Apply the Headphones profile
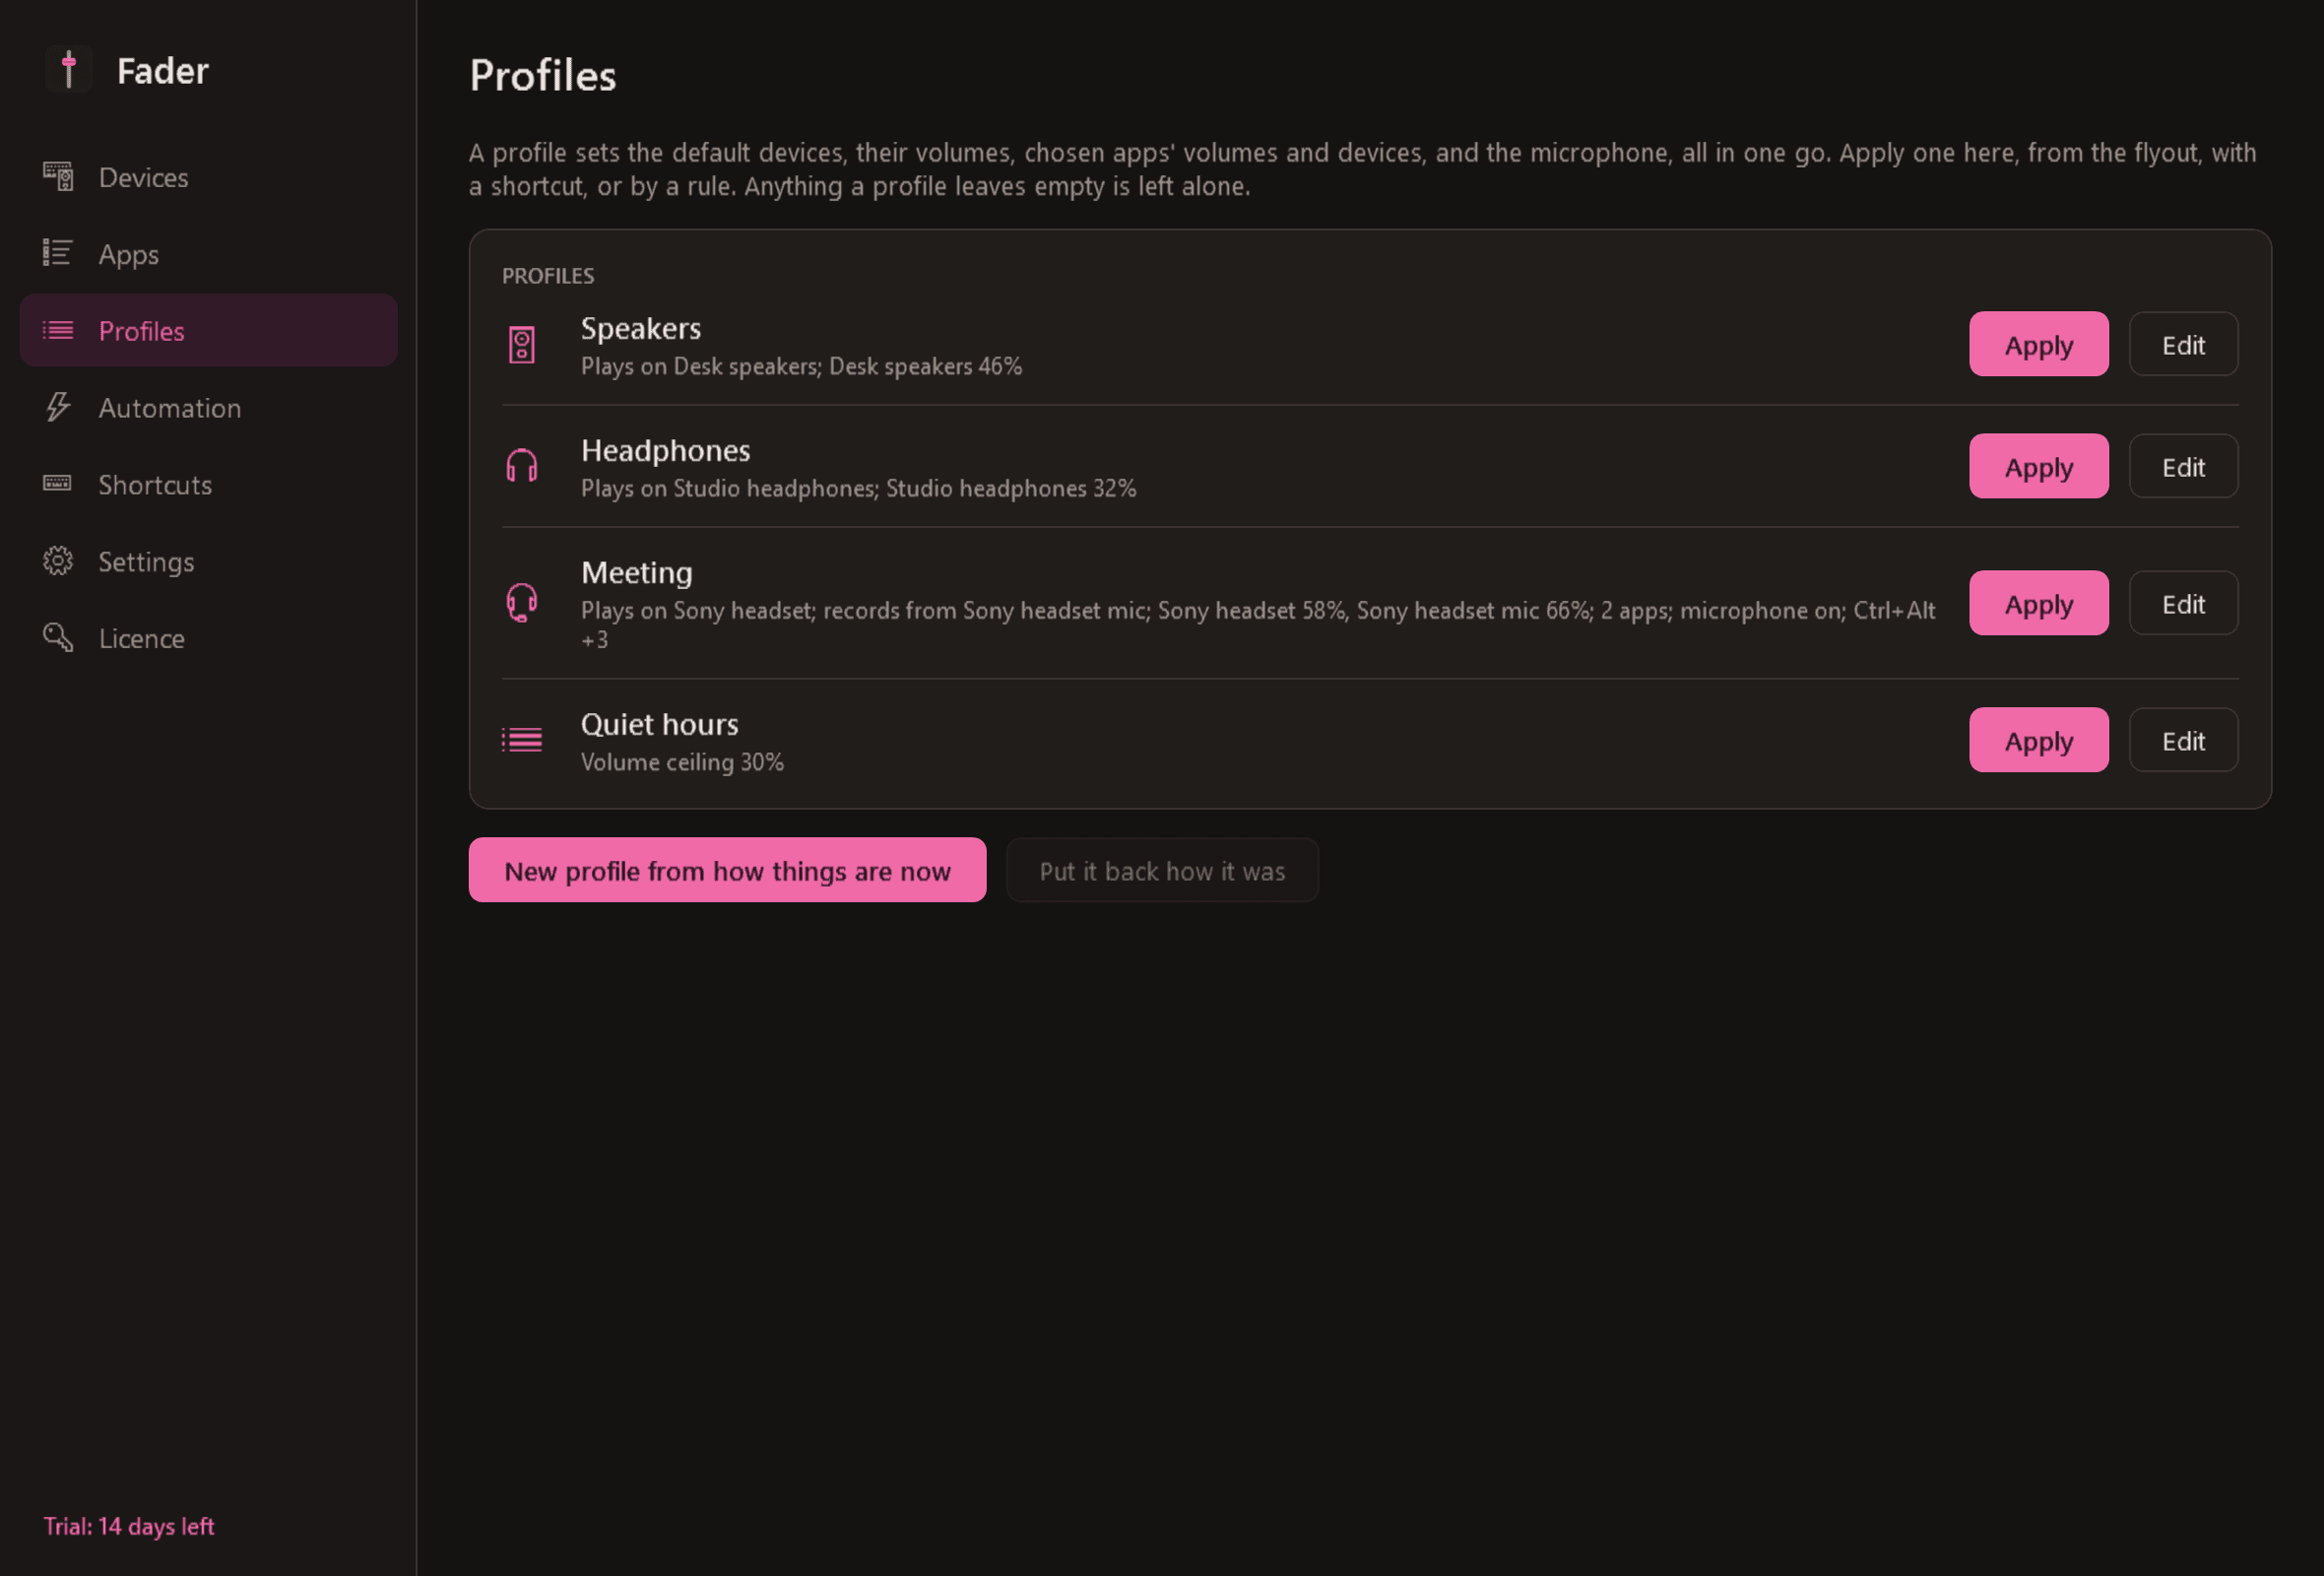The image size is (2324, 1576). pyautogui.click(x=2039, y=467)
